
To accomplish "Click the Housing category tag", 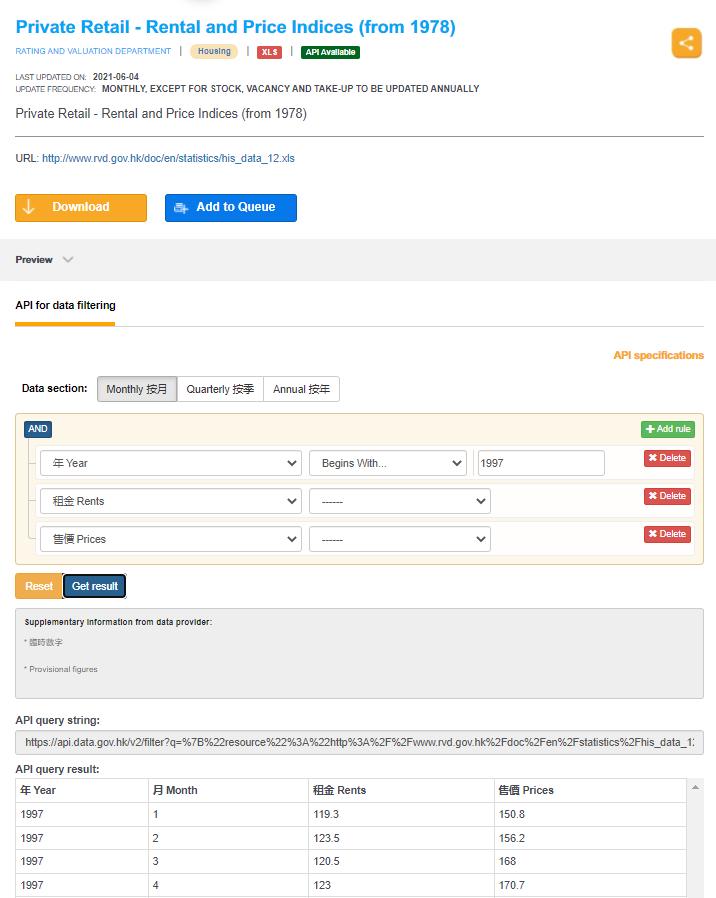I will tap(214, 52).
